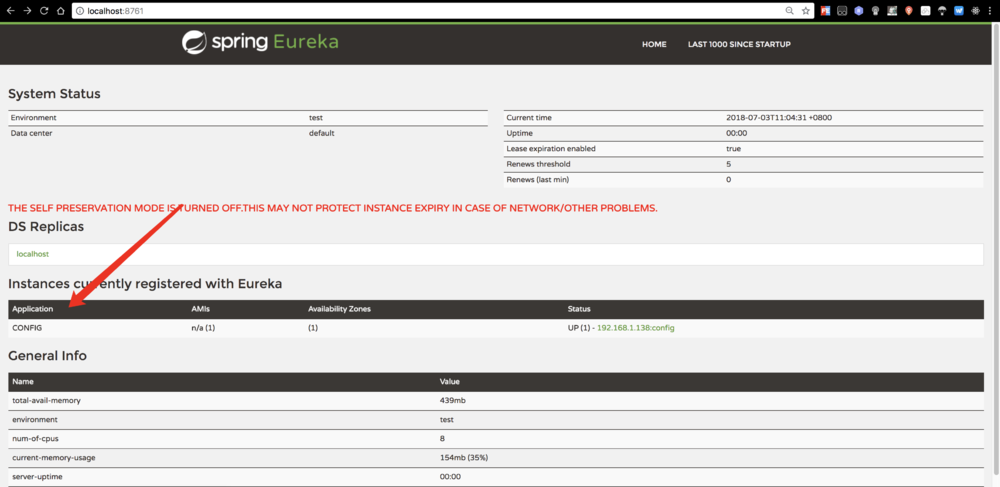The height and width of the screenshot is (487, 1000).
Task: Select the 2018-07-03T11:04:31 +0800 time value
Action: click(779, 118)
